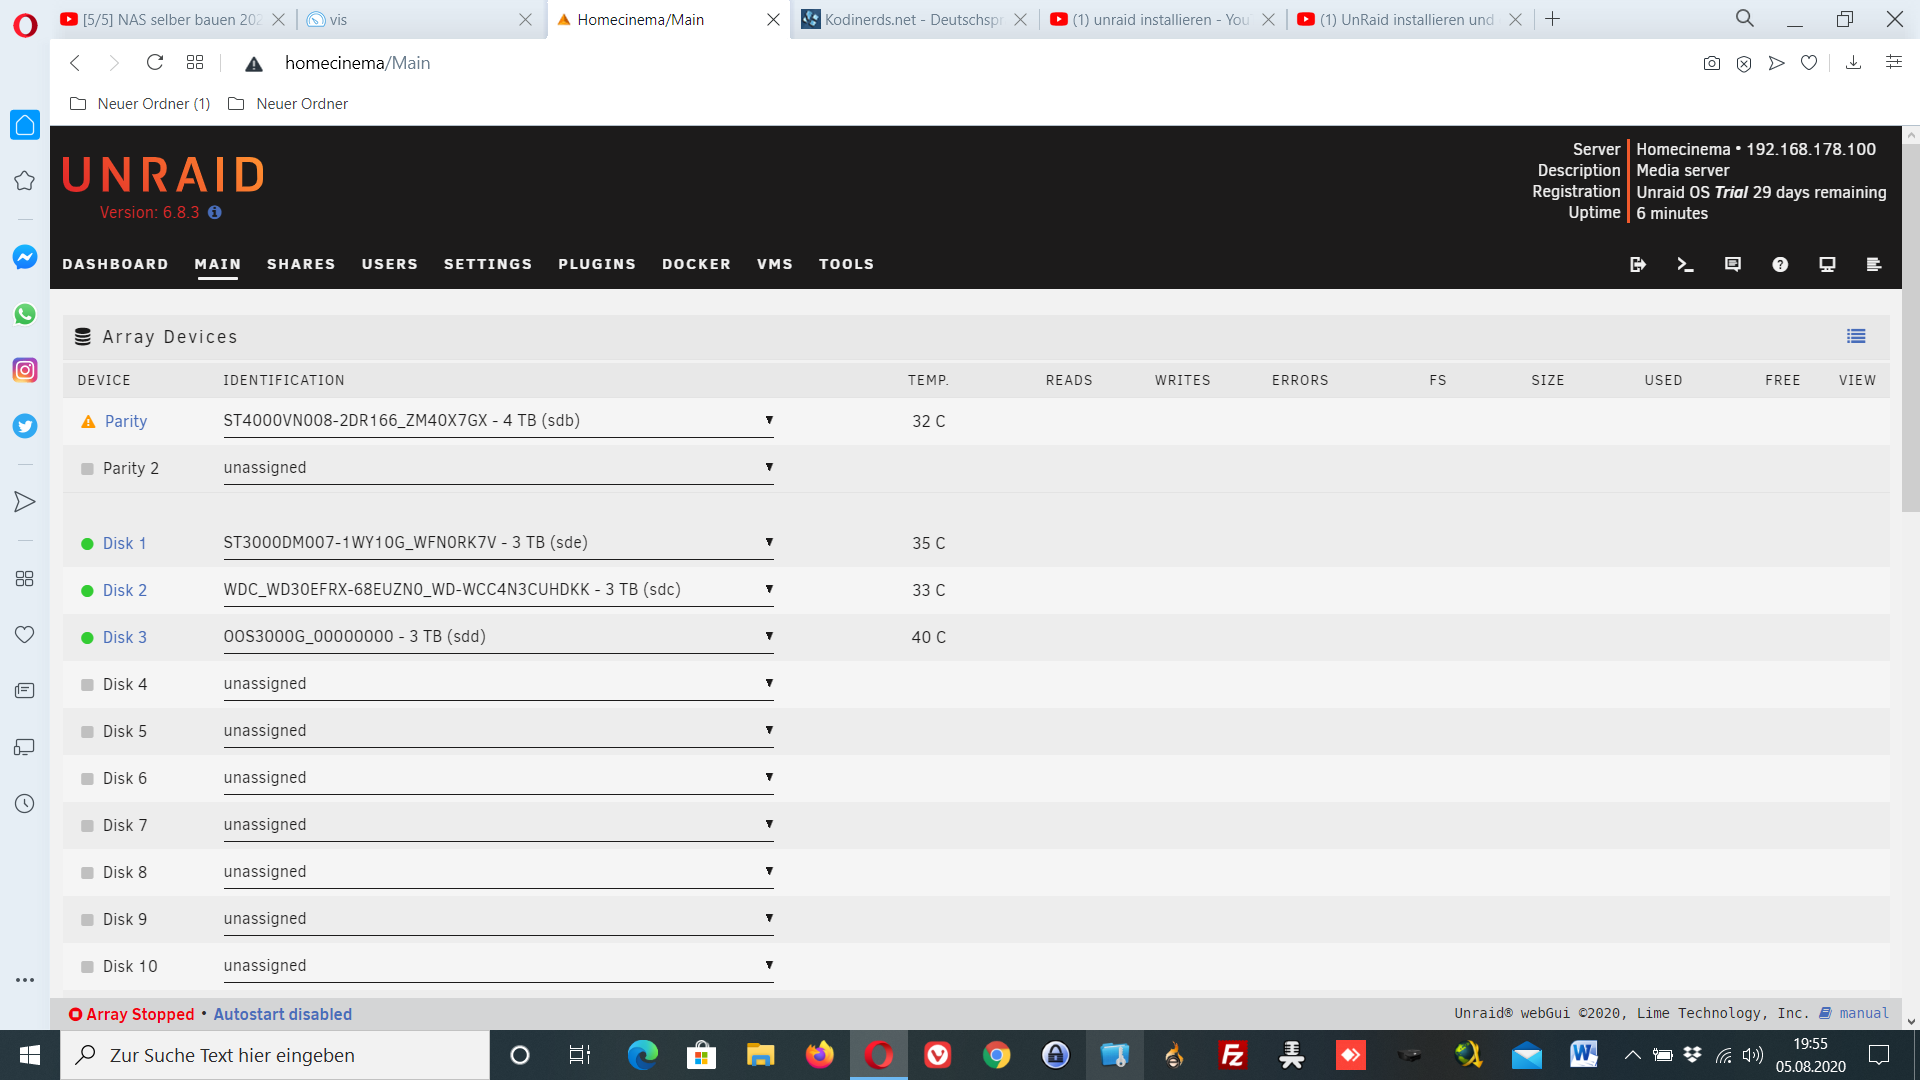Open a new browser tab
This screenshot has height=1080, width=1920.
[x=1552, y=19]
